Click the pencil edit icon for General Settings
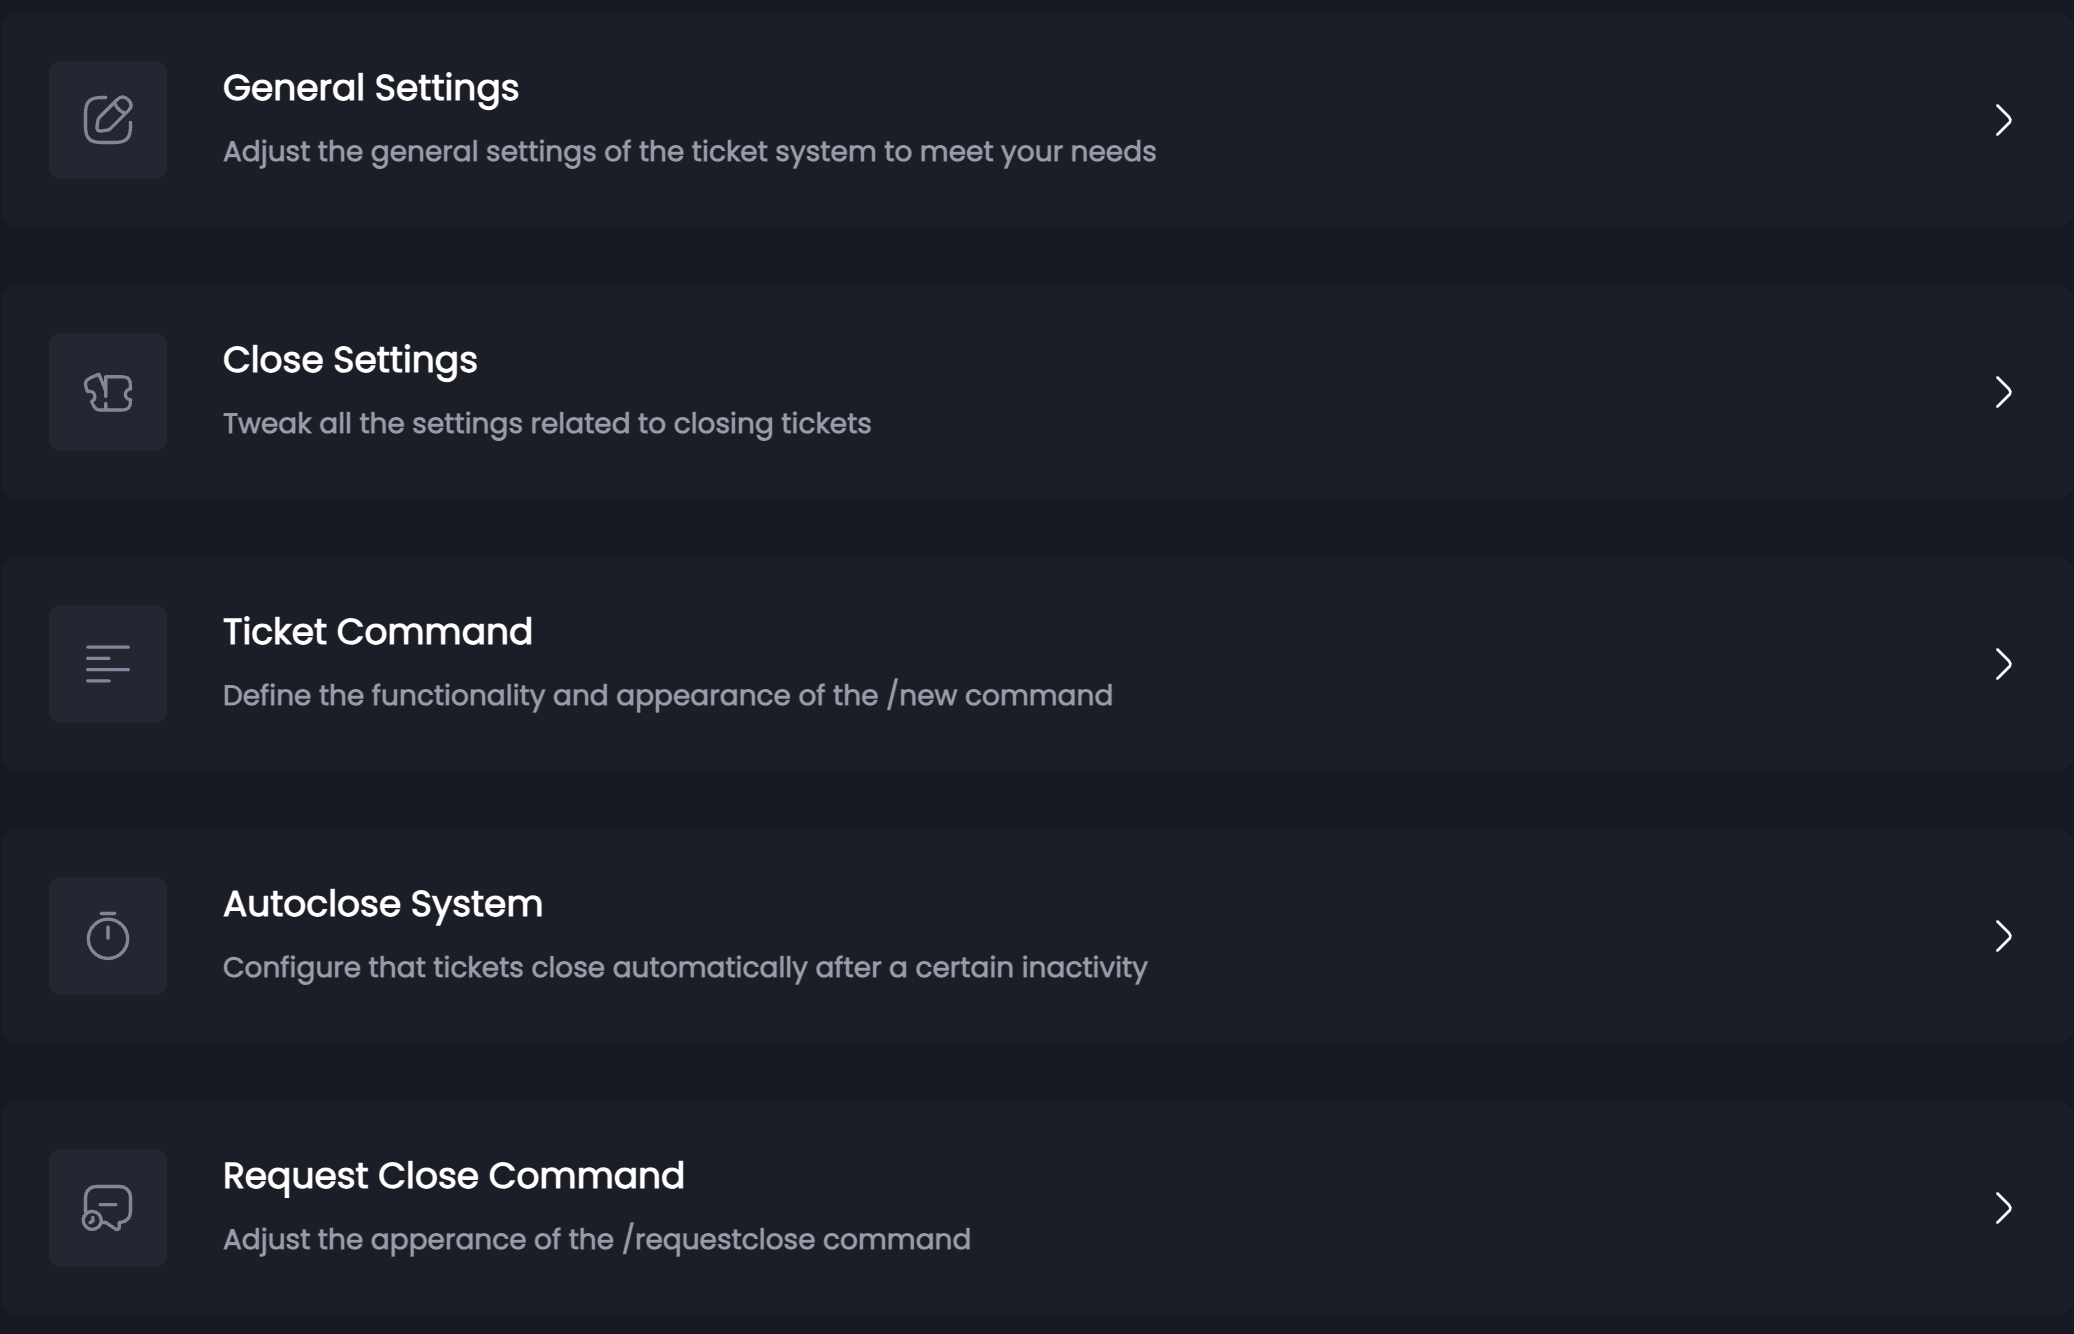2074x1334 pixels. [x=108, y=120]
